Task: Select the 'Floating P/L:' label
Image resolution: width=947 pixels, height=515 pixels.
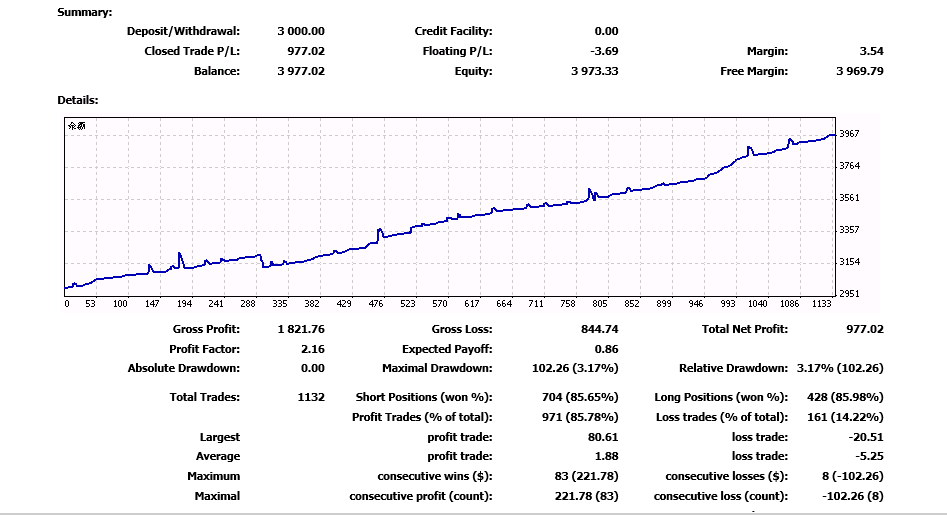Action: pos(457,51)
